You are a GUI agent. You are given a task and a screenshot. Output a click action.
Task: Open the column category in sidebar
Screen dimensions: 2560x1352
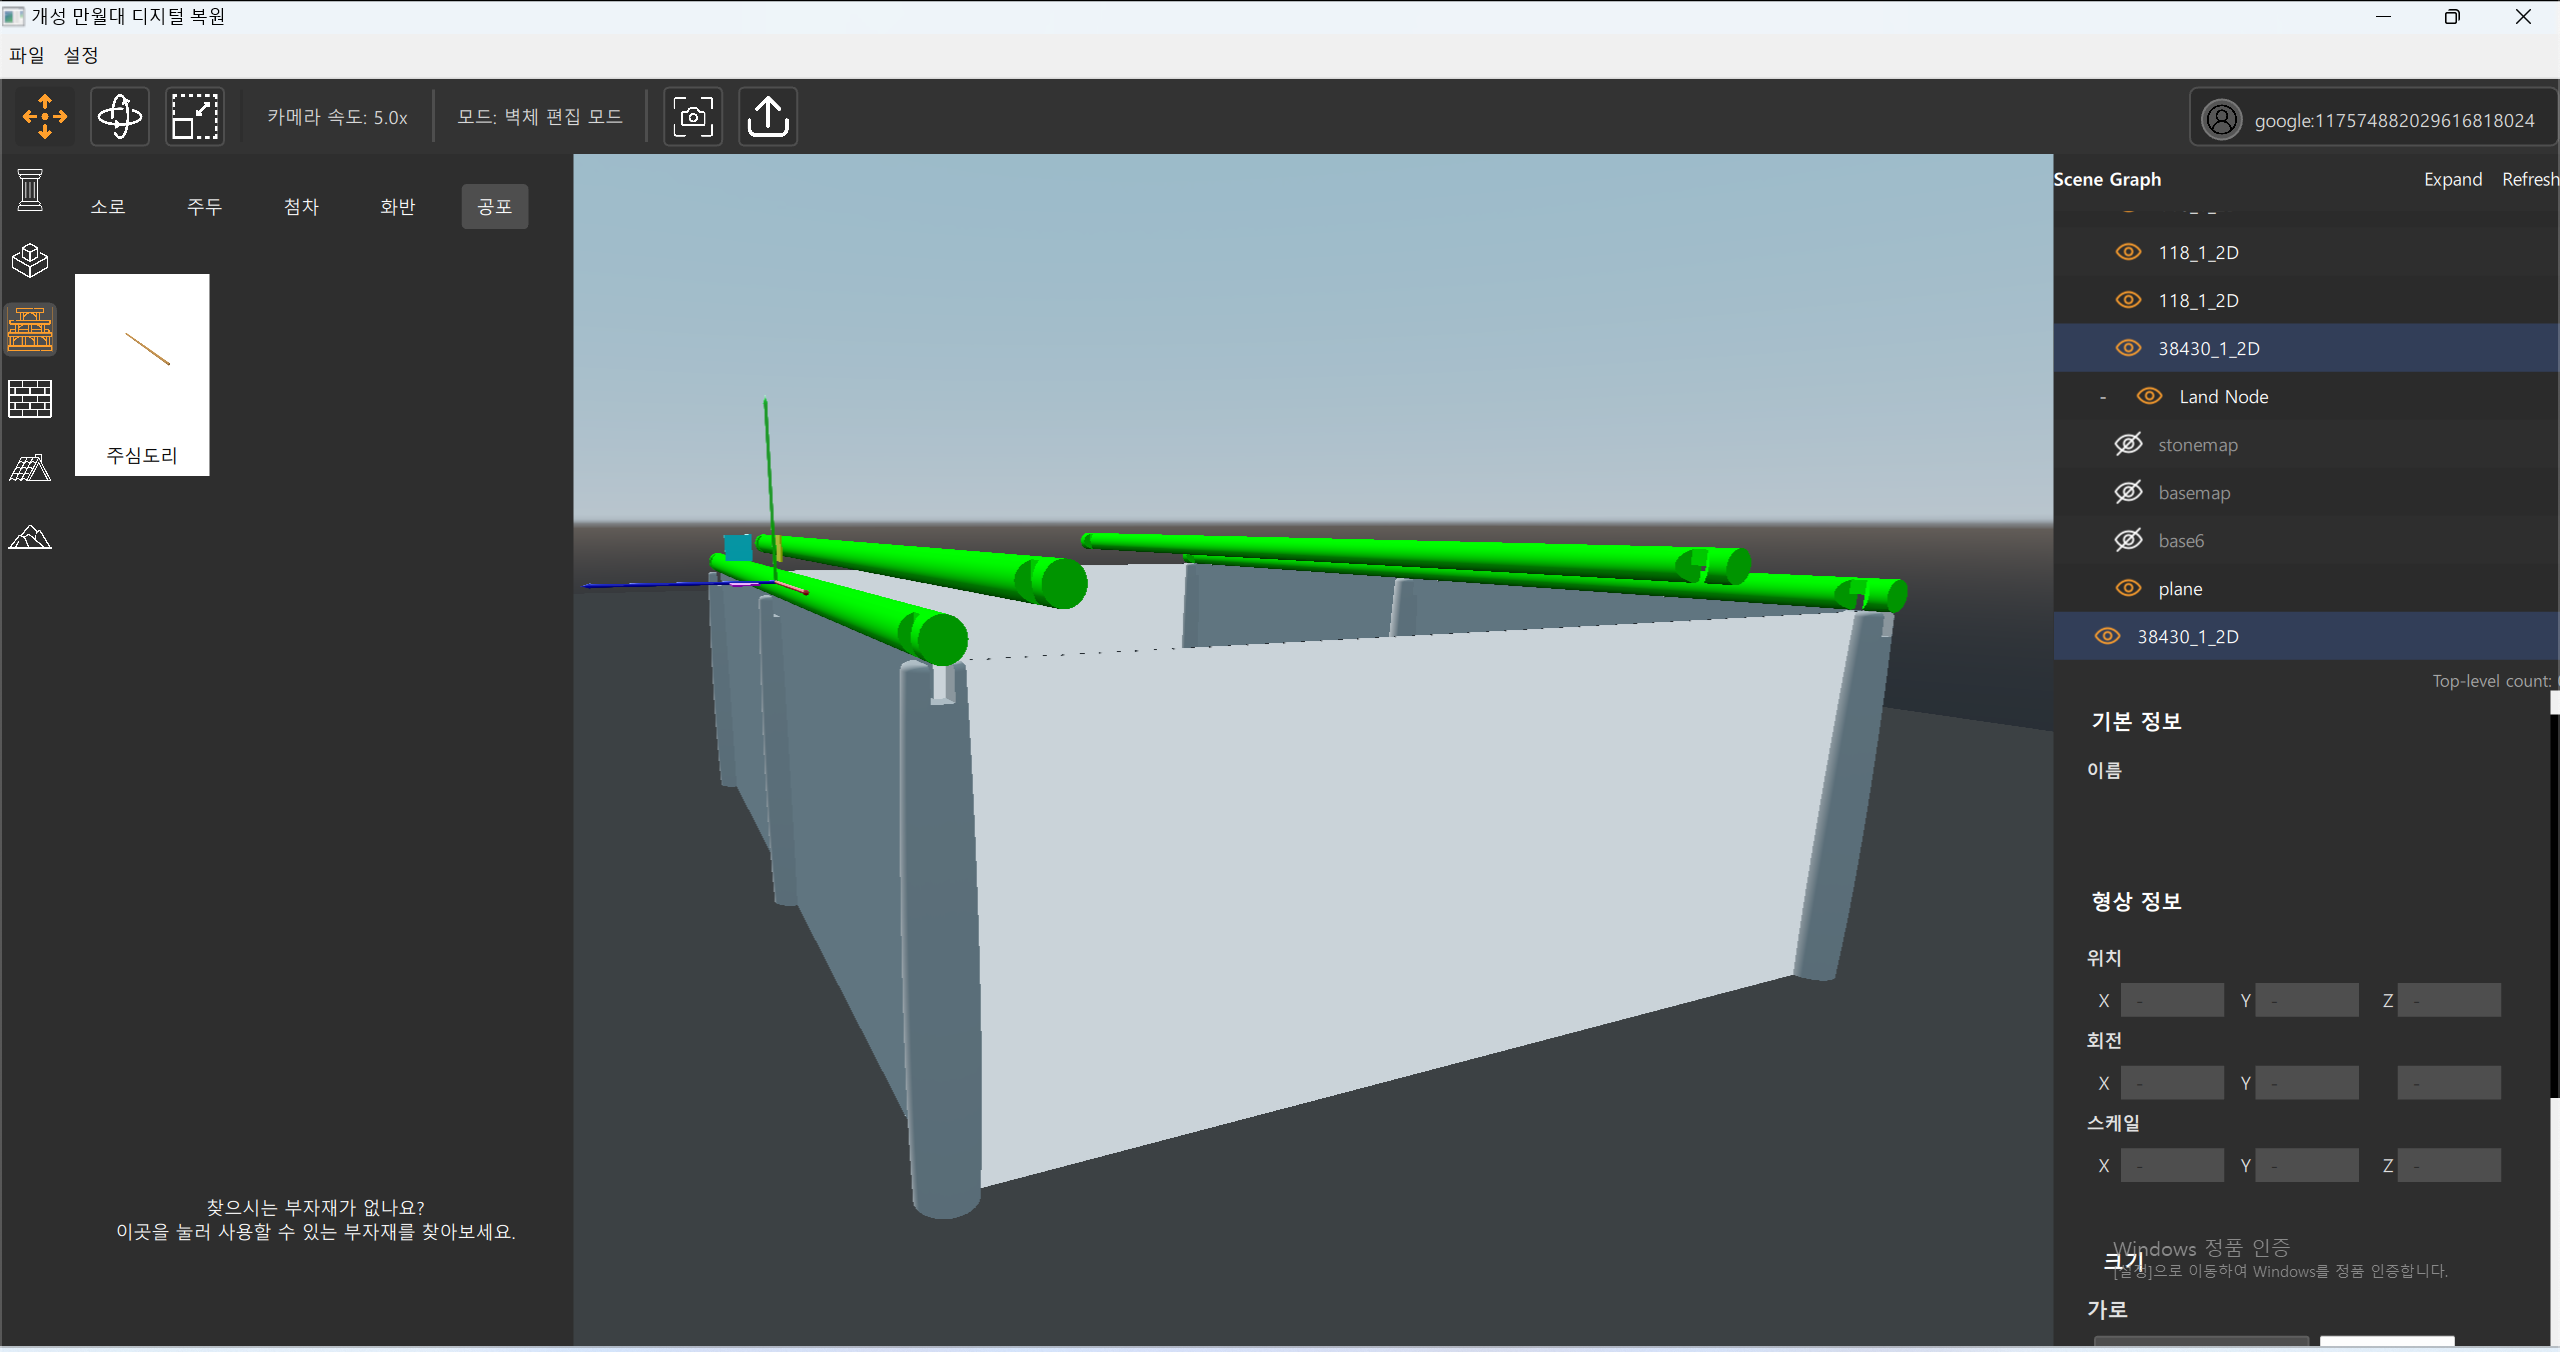[30, 190]
